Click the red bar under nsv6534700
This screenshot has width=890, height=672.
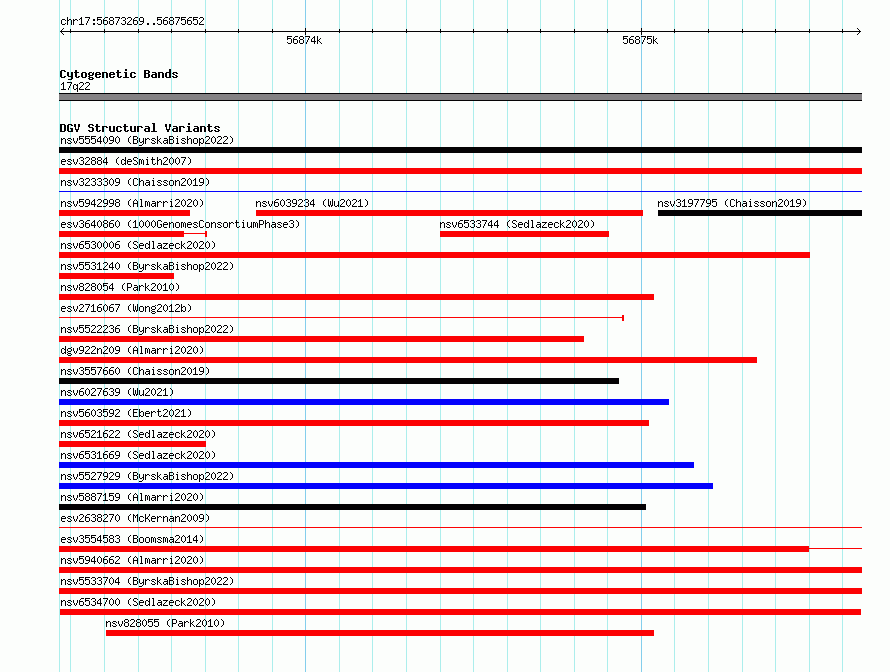460,612
